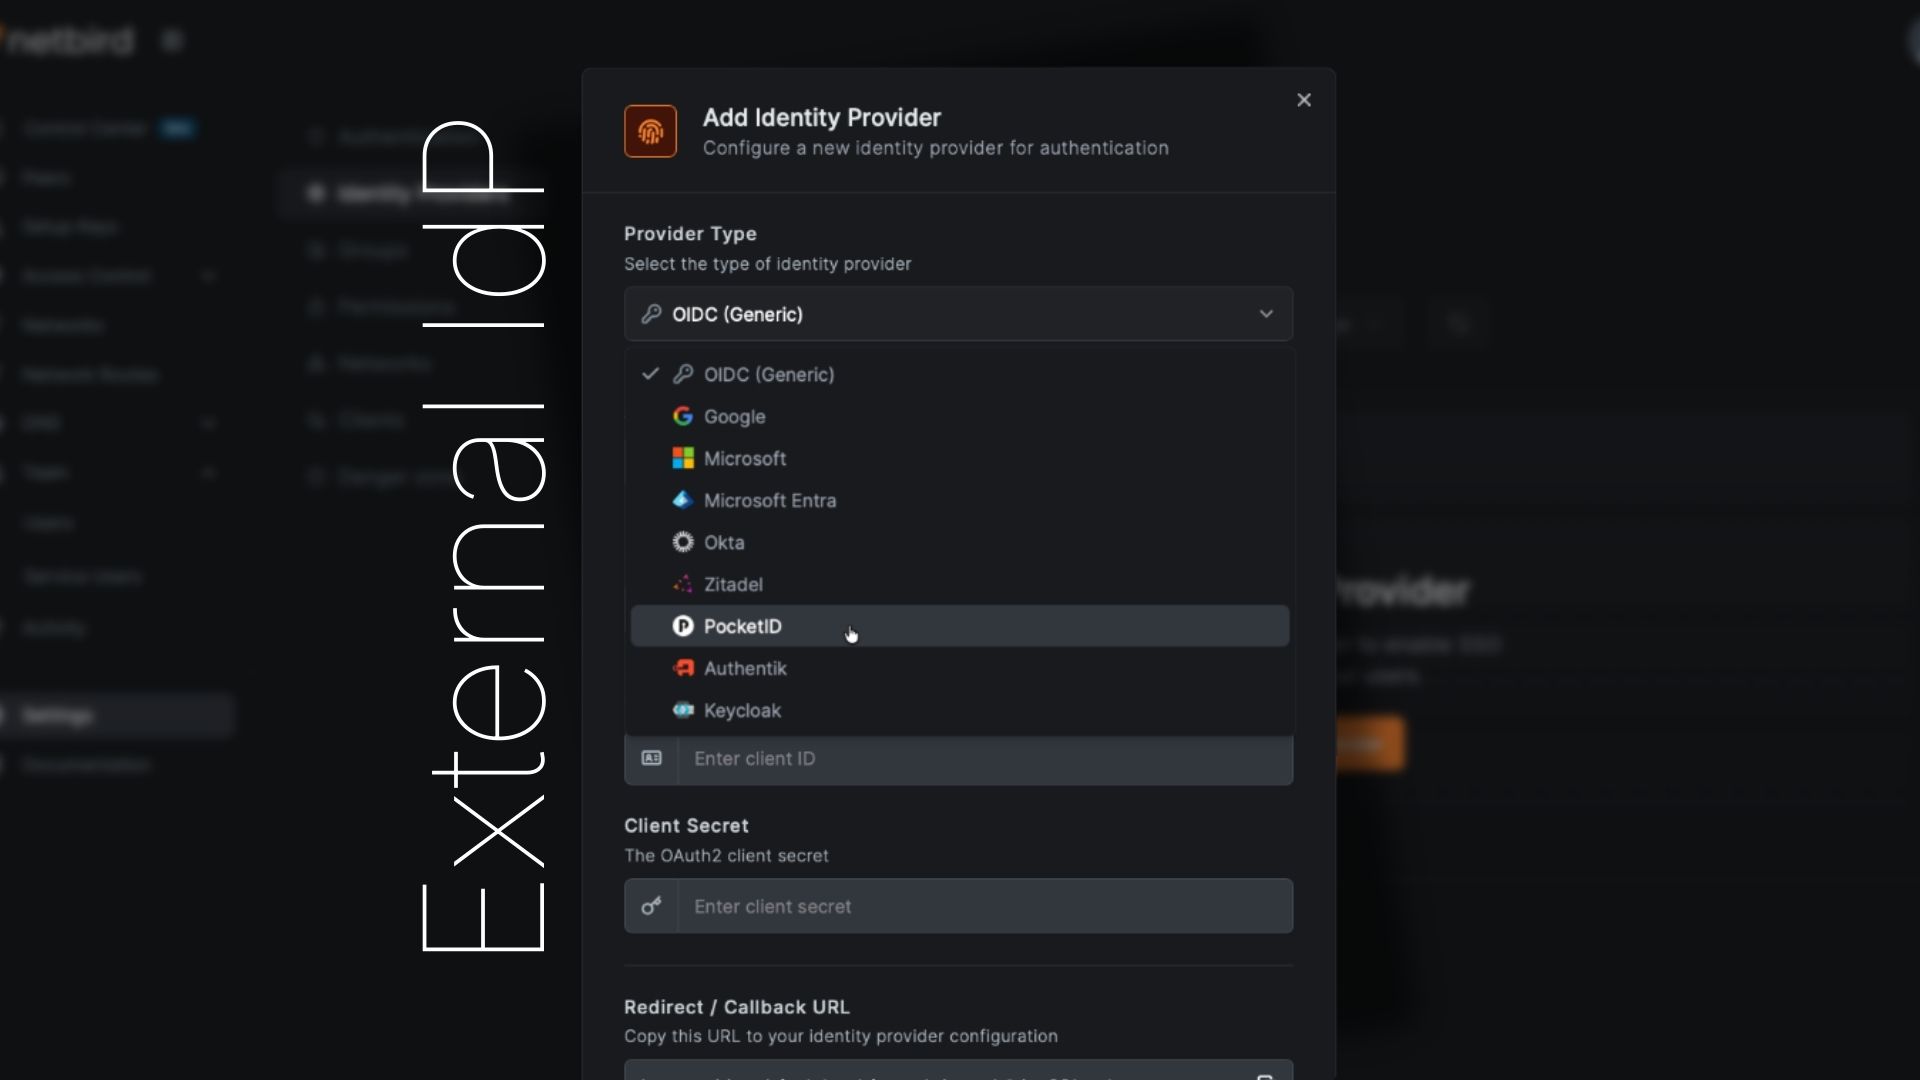Click the badge icon beside client ID field

(651, 759)
